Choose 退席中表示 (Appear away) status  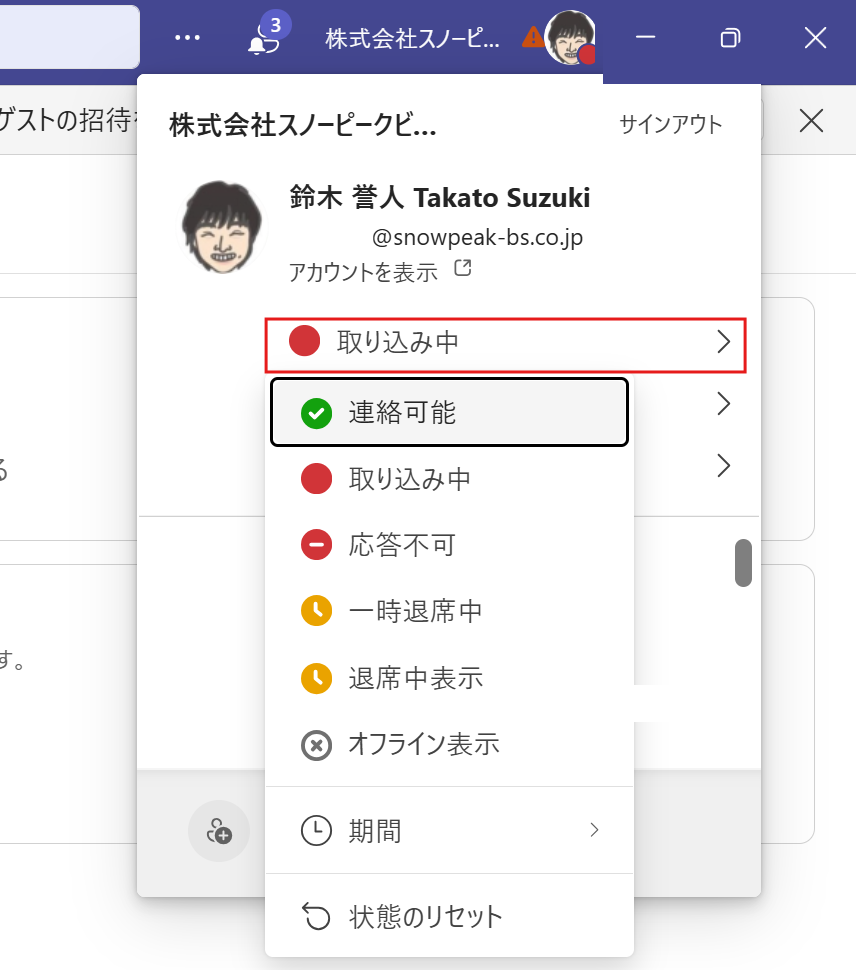[415, 679]
